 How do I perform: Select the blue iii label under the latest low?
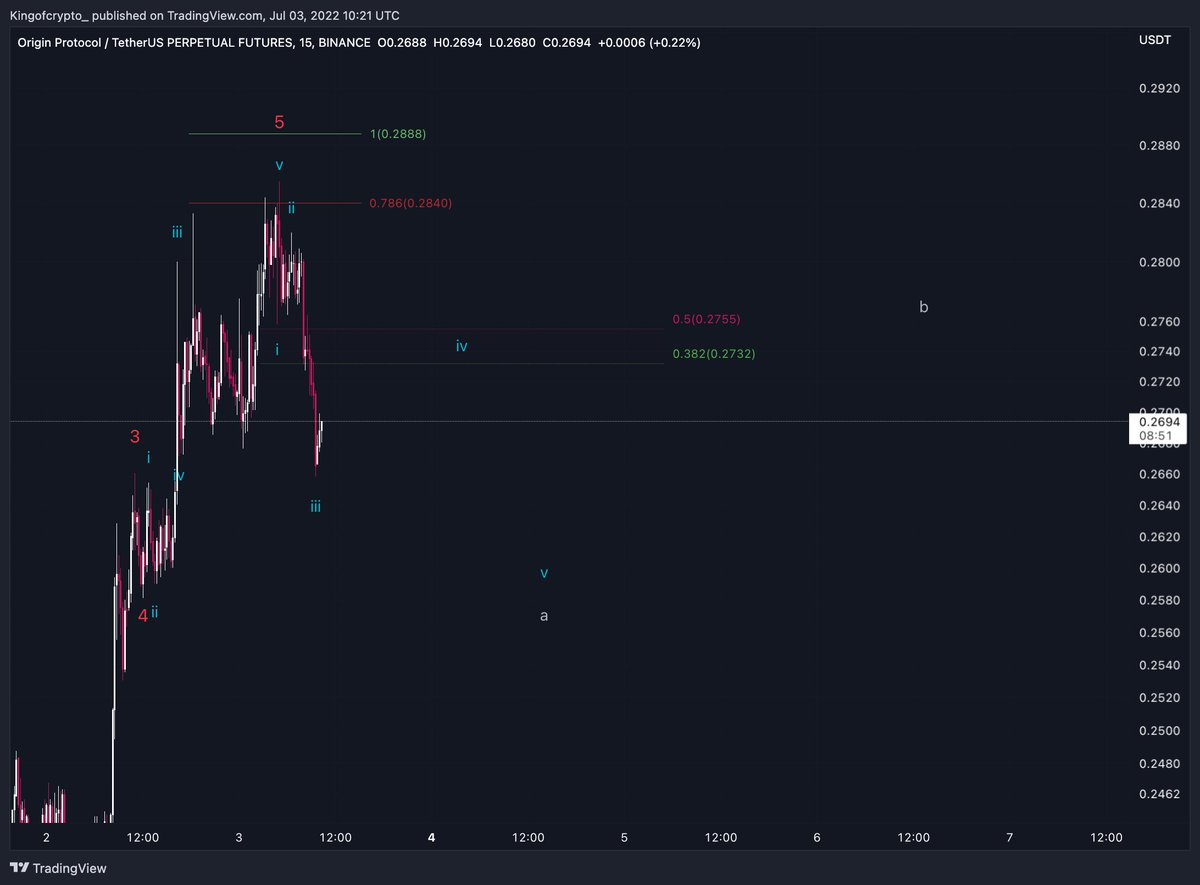tap(315, 507)
